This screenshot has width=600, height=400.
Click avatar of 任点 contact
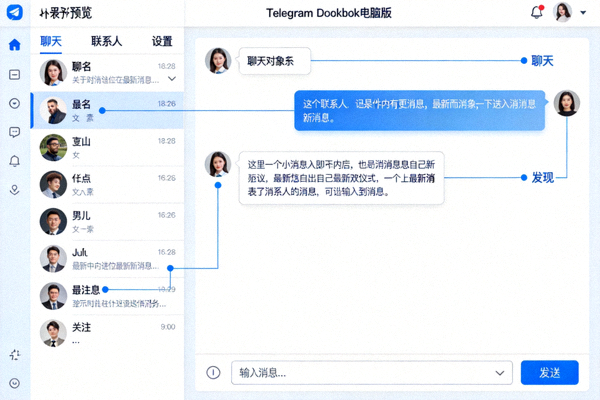click(53, 184)
